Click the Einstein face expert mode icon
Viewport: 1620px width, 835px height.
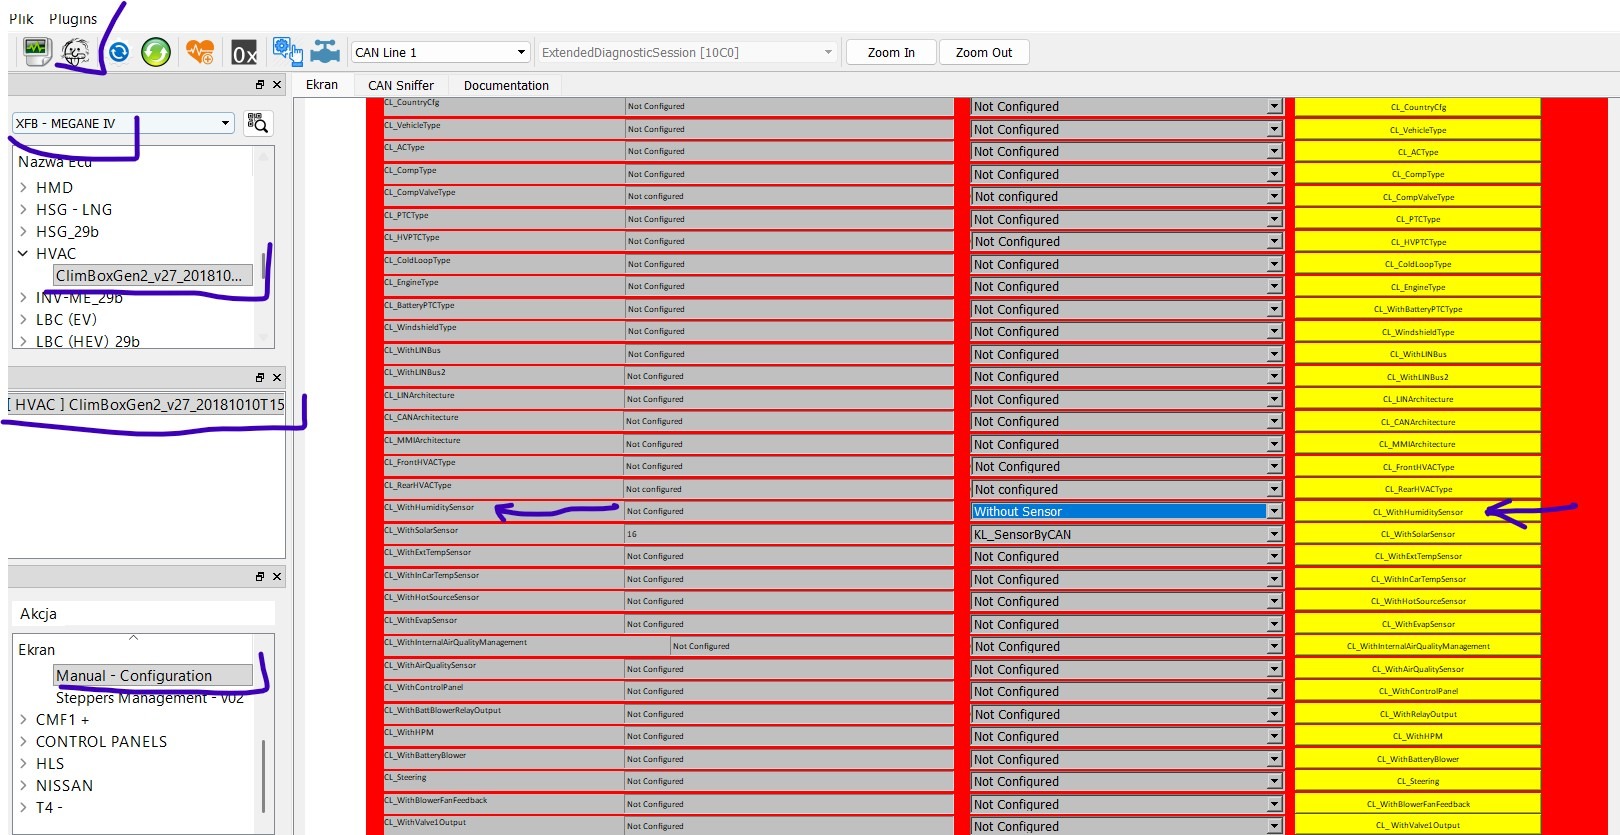point(75,52)
